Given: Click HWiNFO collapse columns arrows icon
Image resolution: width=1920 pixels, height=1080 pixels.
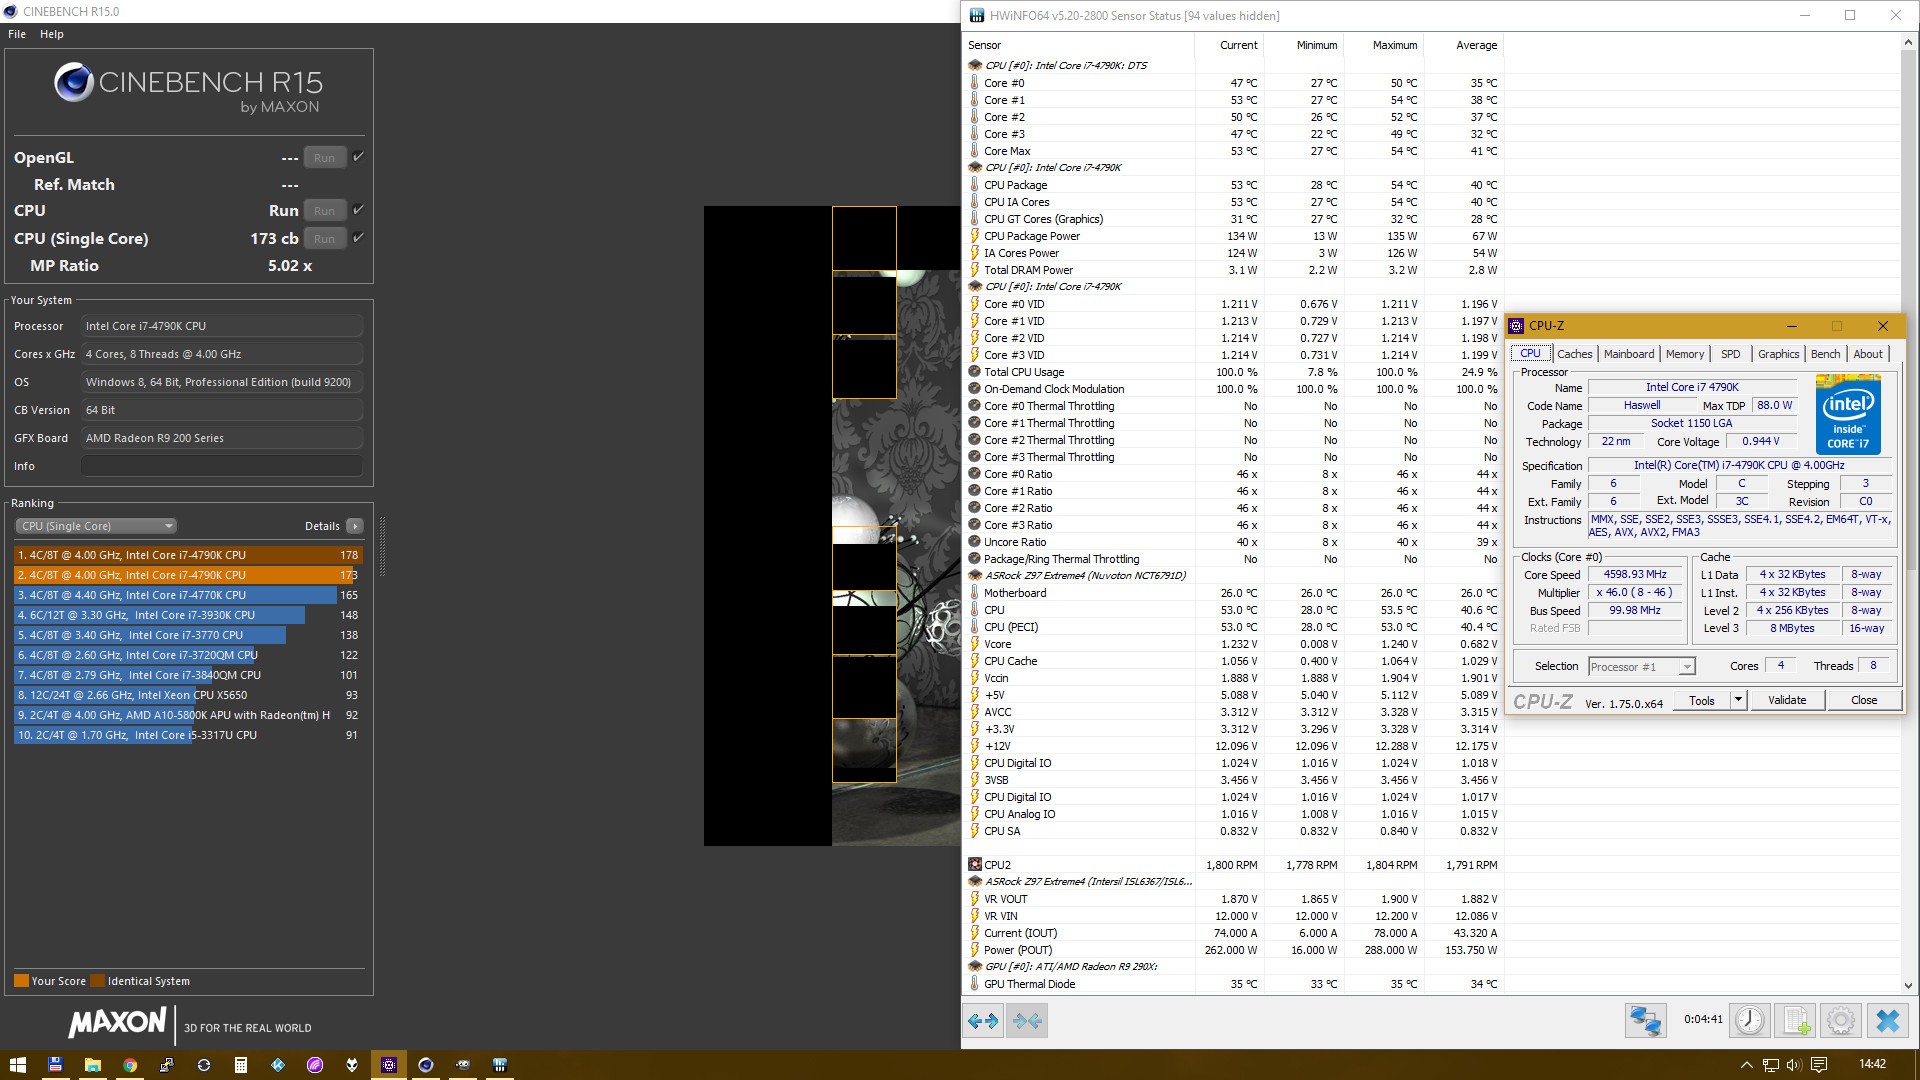Looking at the screenshot, I should point(1027,1021).
